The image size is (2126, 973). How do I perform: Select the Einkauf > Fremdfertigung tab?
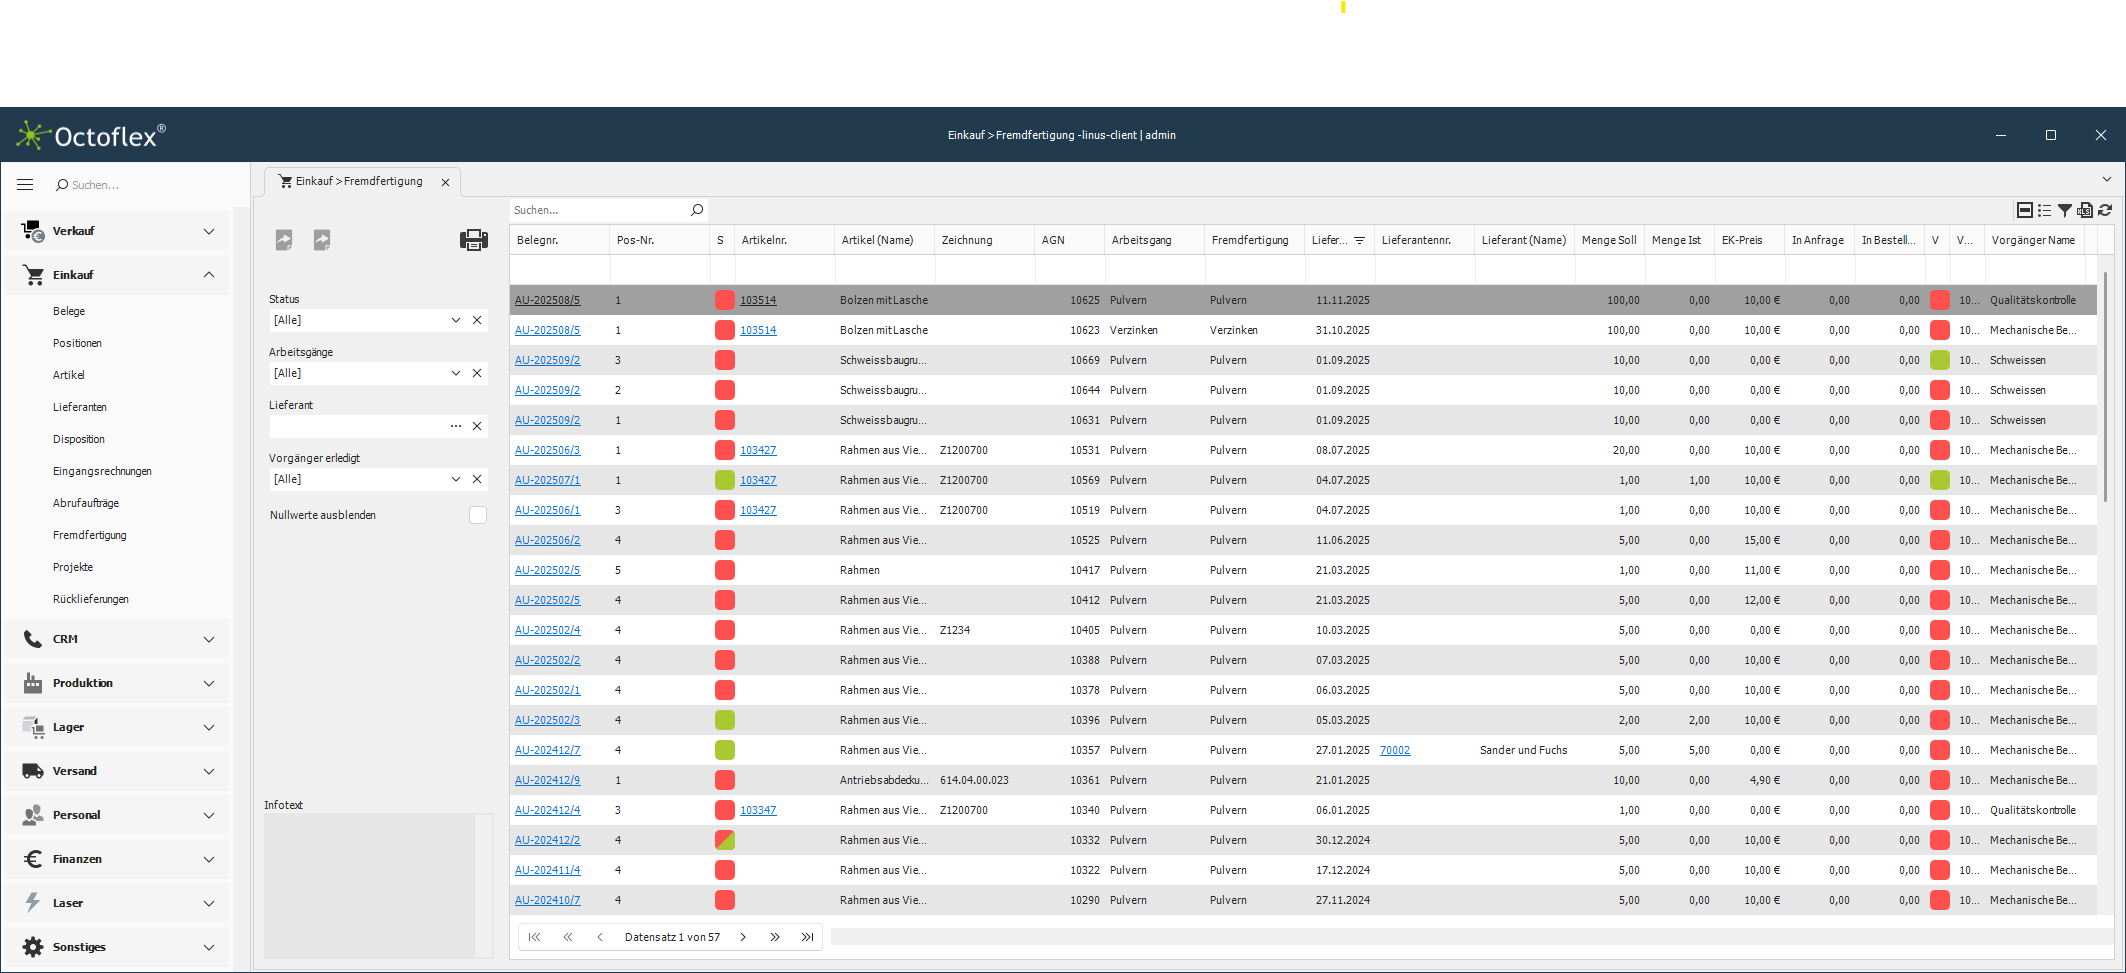[358, 182]
